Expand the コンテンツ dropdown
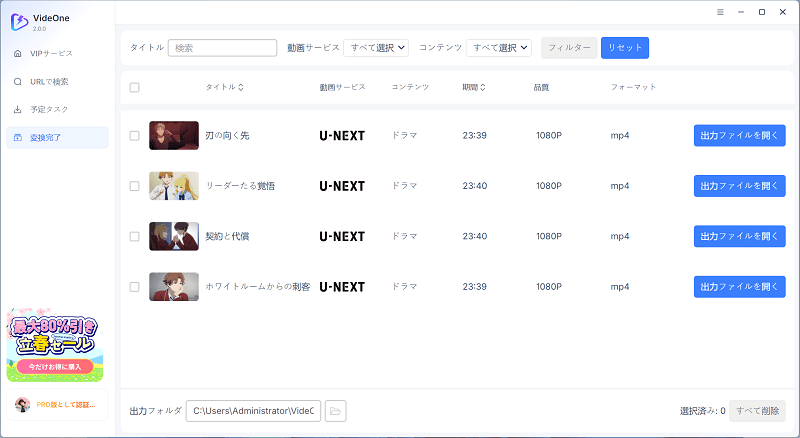 coord(498,48)
